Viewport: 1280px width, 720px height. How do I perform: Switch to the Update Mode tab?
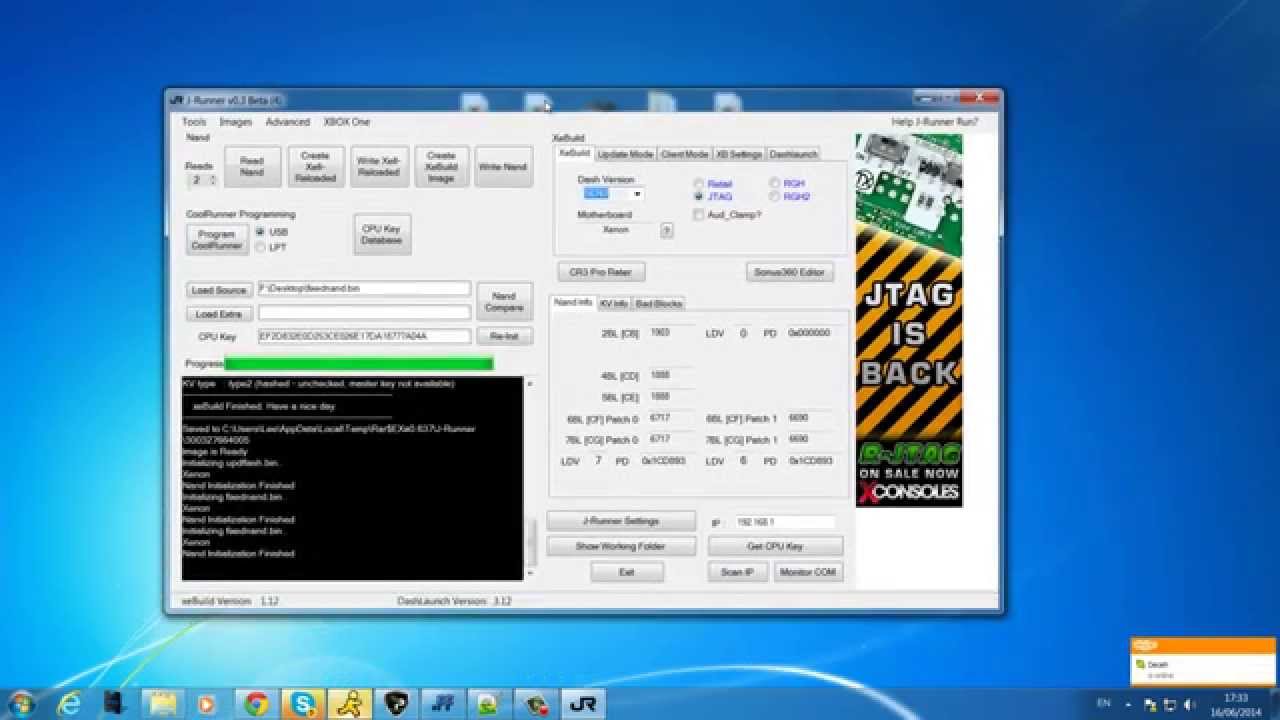pos(625,154)
